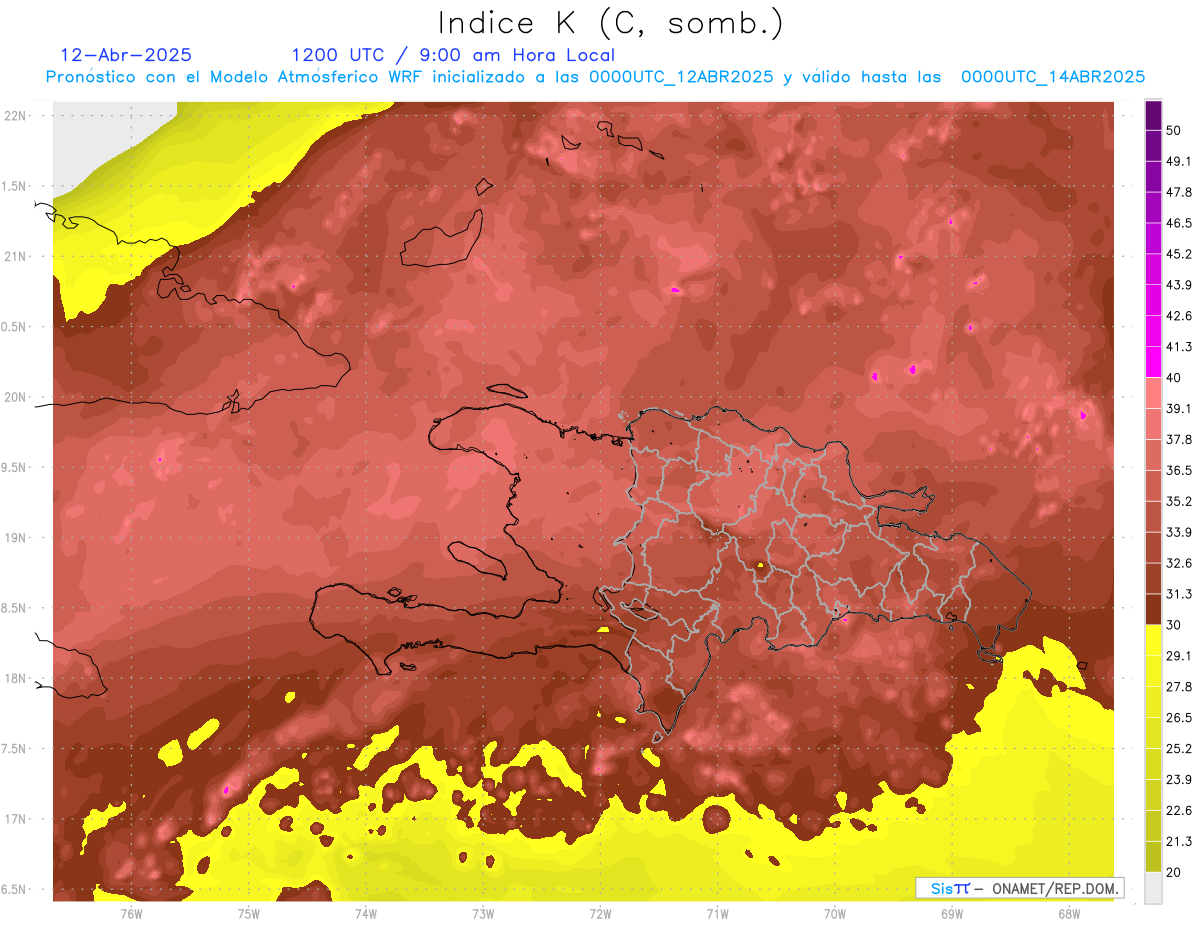Click the legend value '35.2'
This screenshot has width=1200, height=927.
(x=1178, y=501)
